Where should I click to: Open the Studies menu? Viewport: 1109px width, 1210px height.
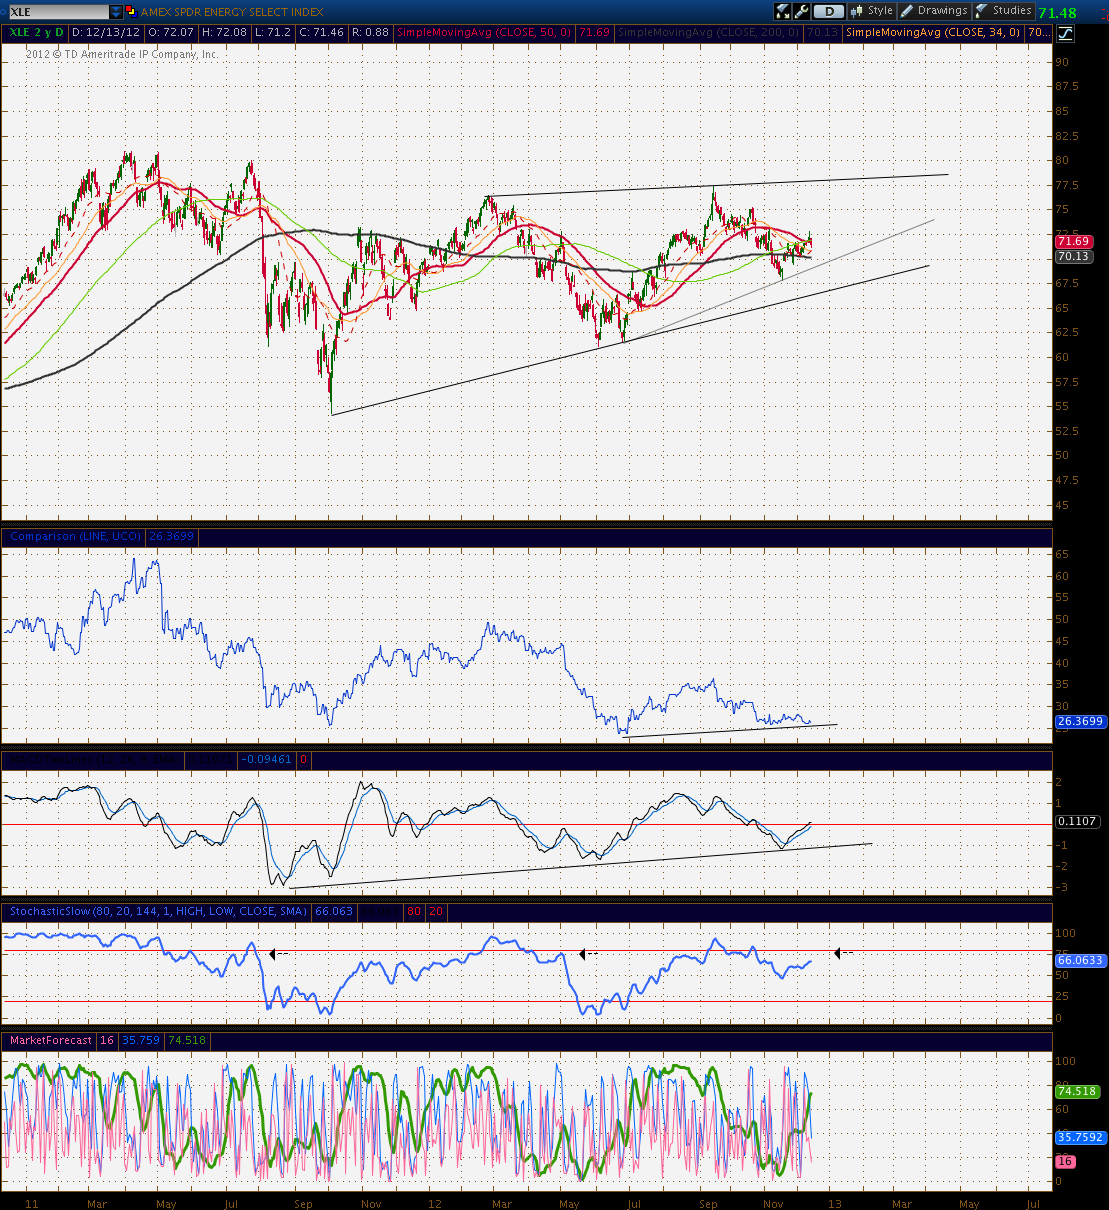[1003, 11]
